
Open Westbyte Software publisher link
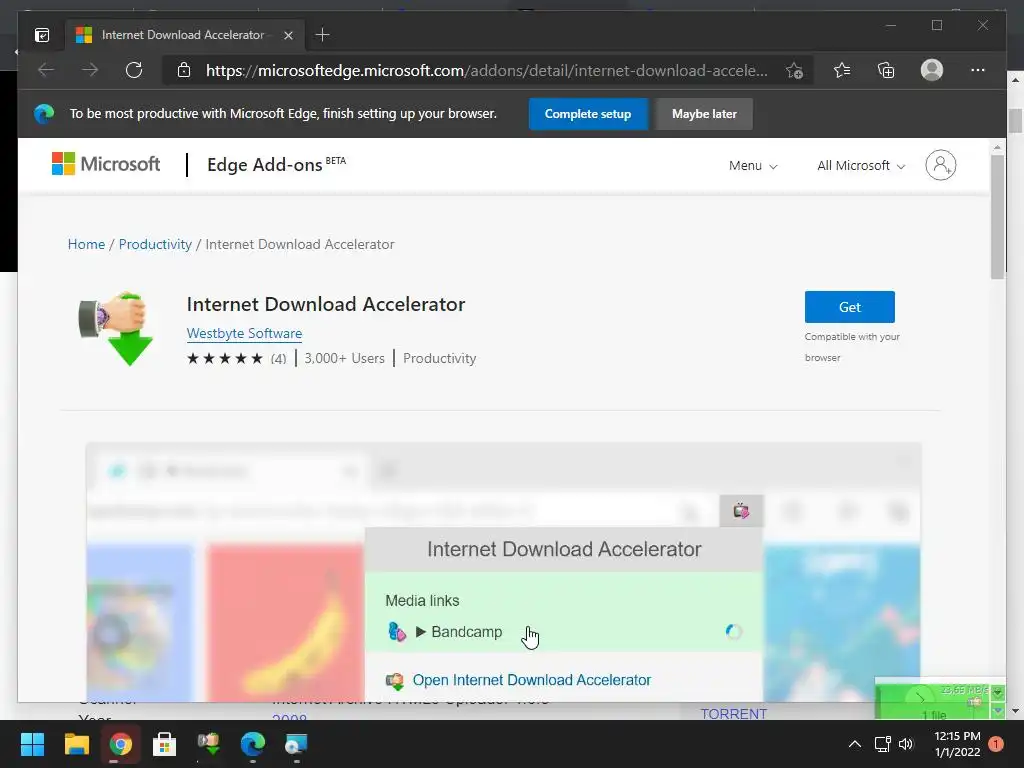click(244, 333)
